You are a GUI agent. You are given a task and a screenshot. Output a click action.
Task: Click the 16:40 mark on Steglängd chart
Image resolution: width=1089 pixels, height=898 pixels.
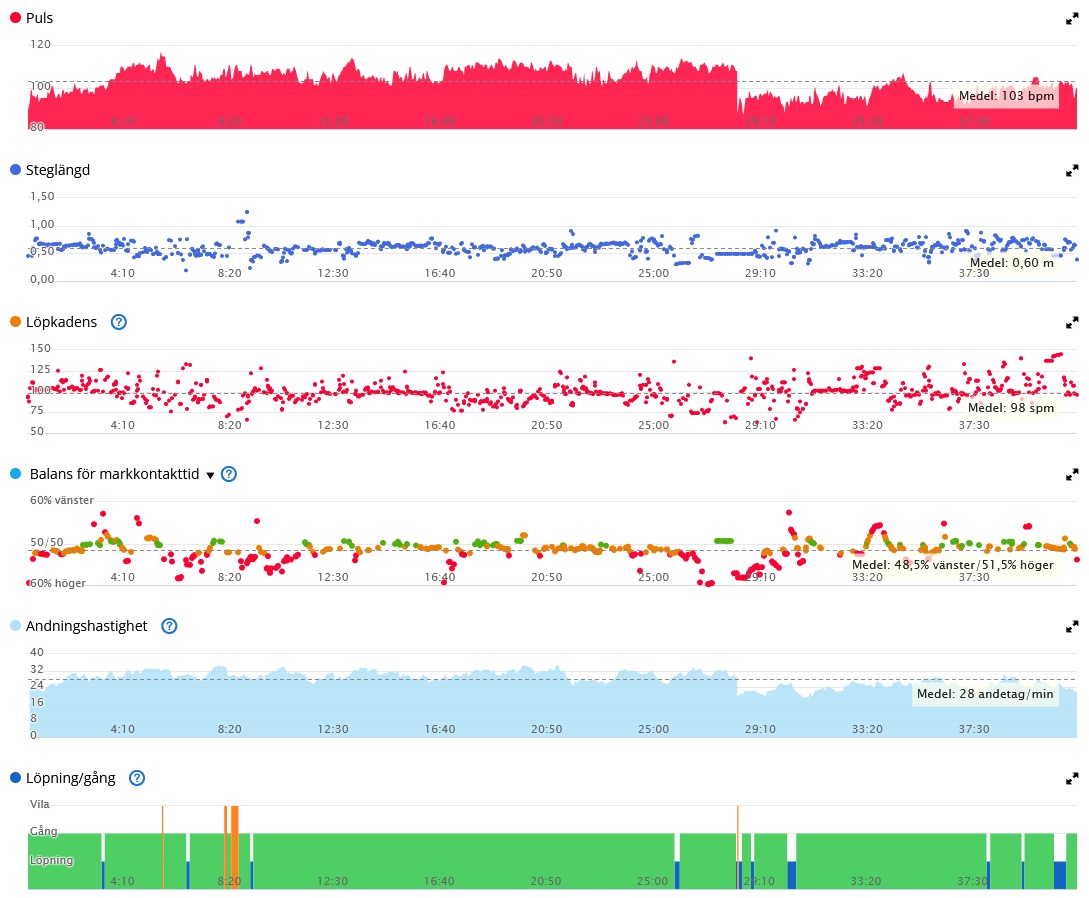(440, 274)
